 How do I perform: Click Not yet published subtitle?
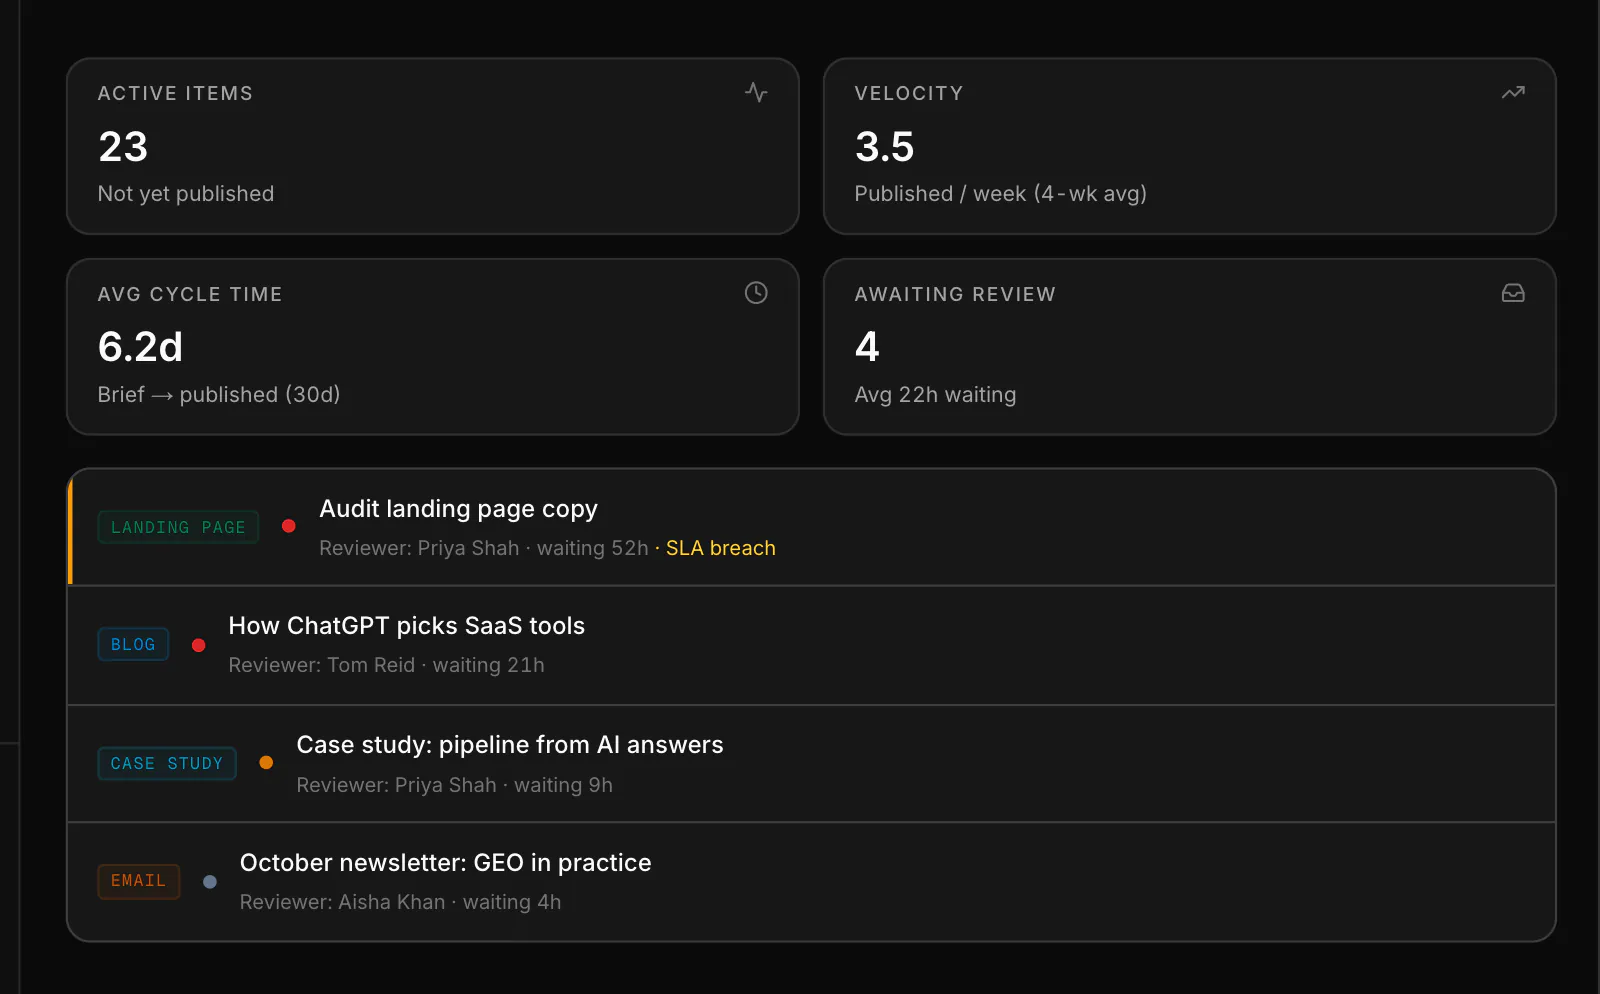[x=186, y=194]
